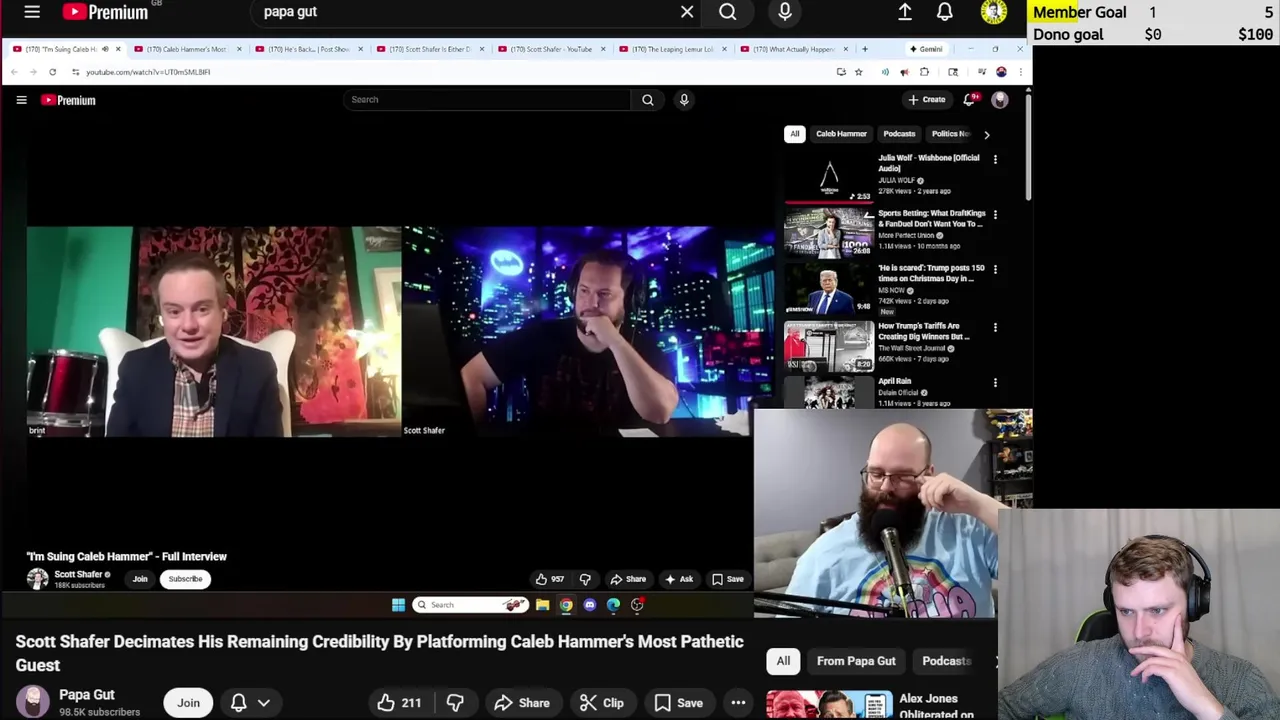Image resolution: width=1280 pixels, height=720 pixels.
Task: Click inner YouTube search magnifier button
Action: pos(648,100)
